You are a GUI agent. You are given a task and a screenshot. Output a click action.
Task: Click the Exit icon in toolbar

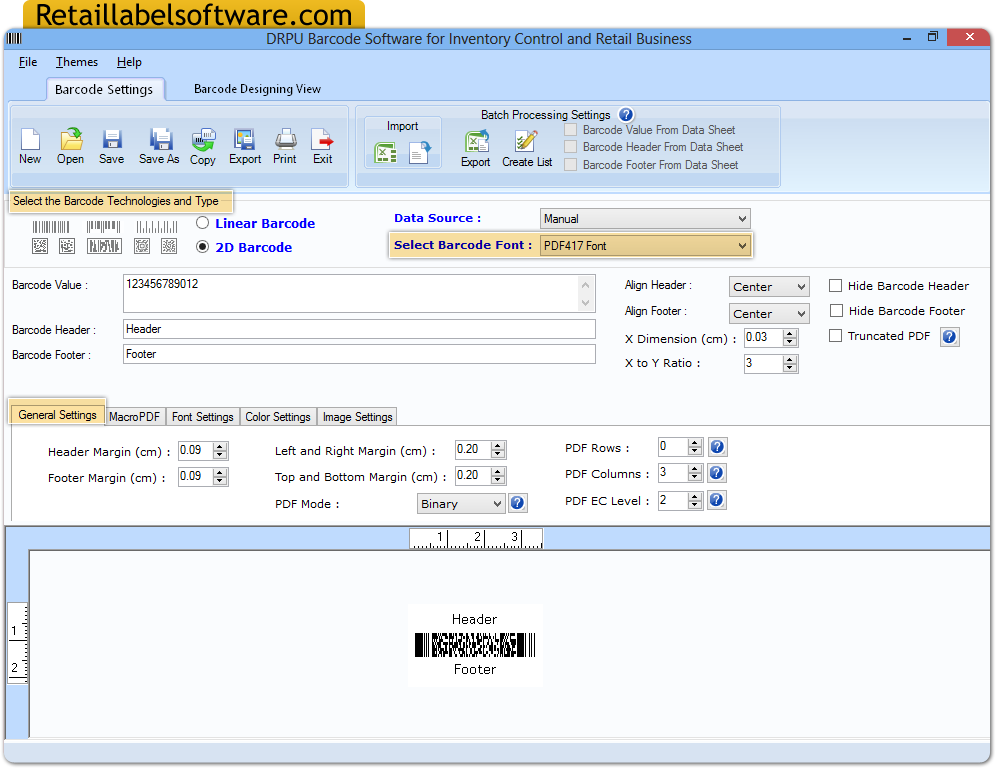(322, 139)
